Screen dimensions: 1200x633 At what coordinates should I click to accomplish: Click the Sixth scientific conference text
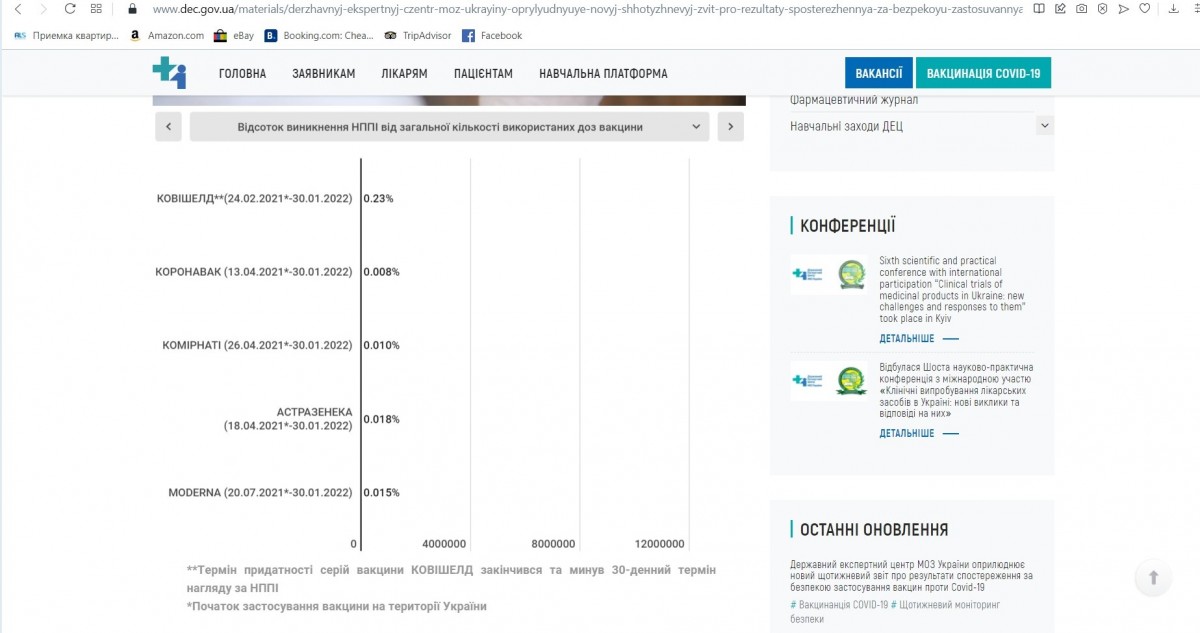[x=952, y=290]
